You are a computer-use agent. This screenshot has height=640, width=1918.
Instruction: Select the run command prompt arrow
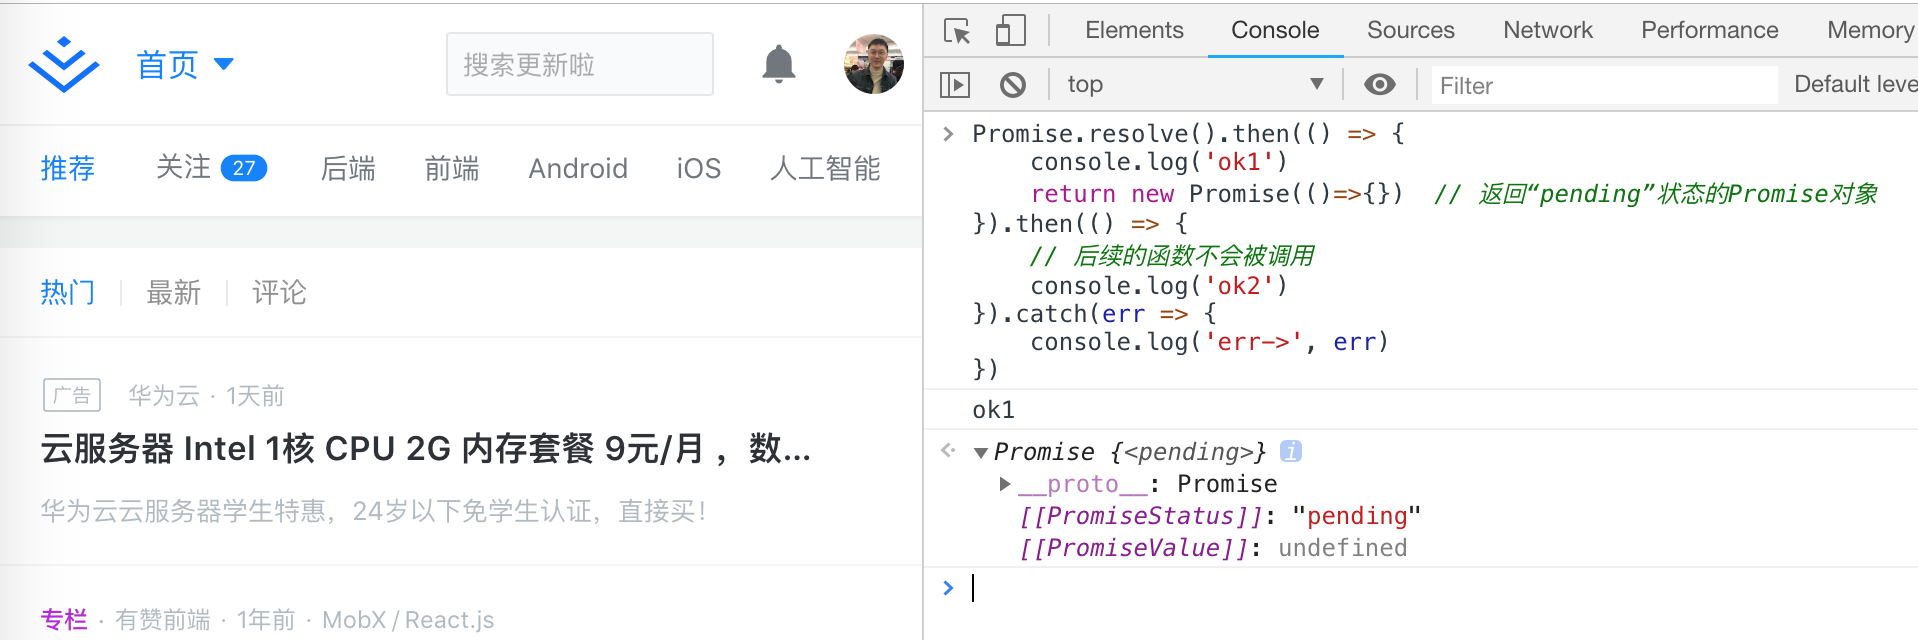tap(947, 587)
